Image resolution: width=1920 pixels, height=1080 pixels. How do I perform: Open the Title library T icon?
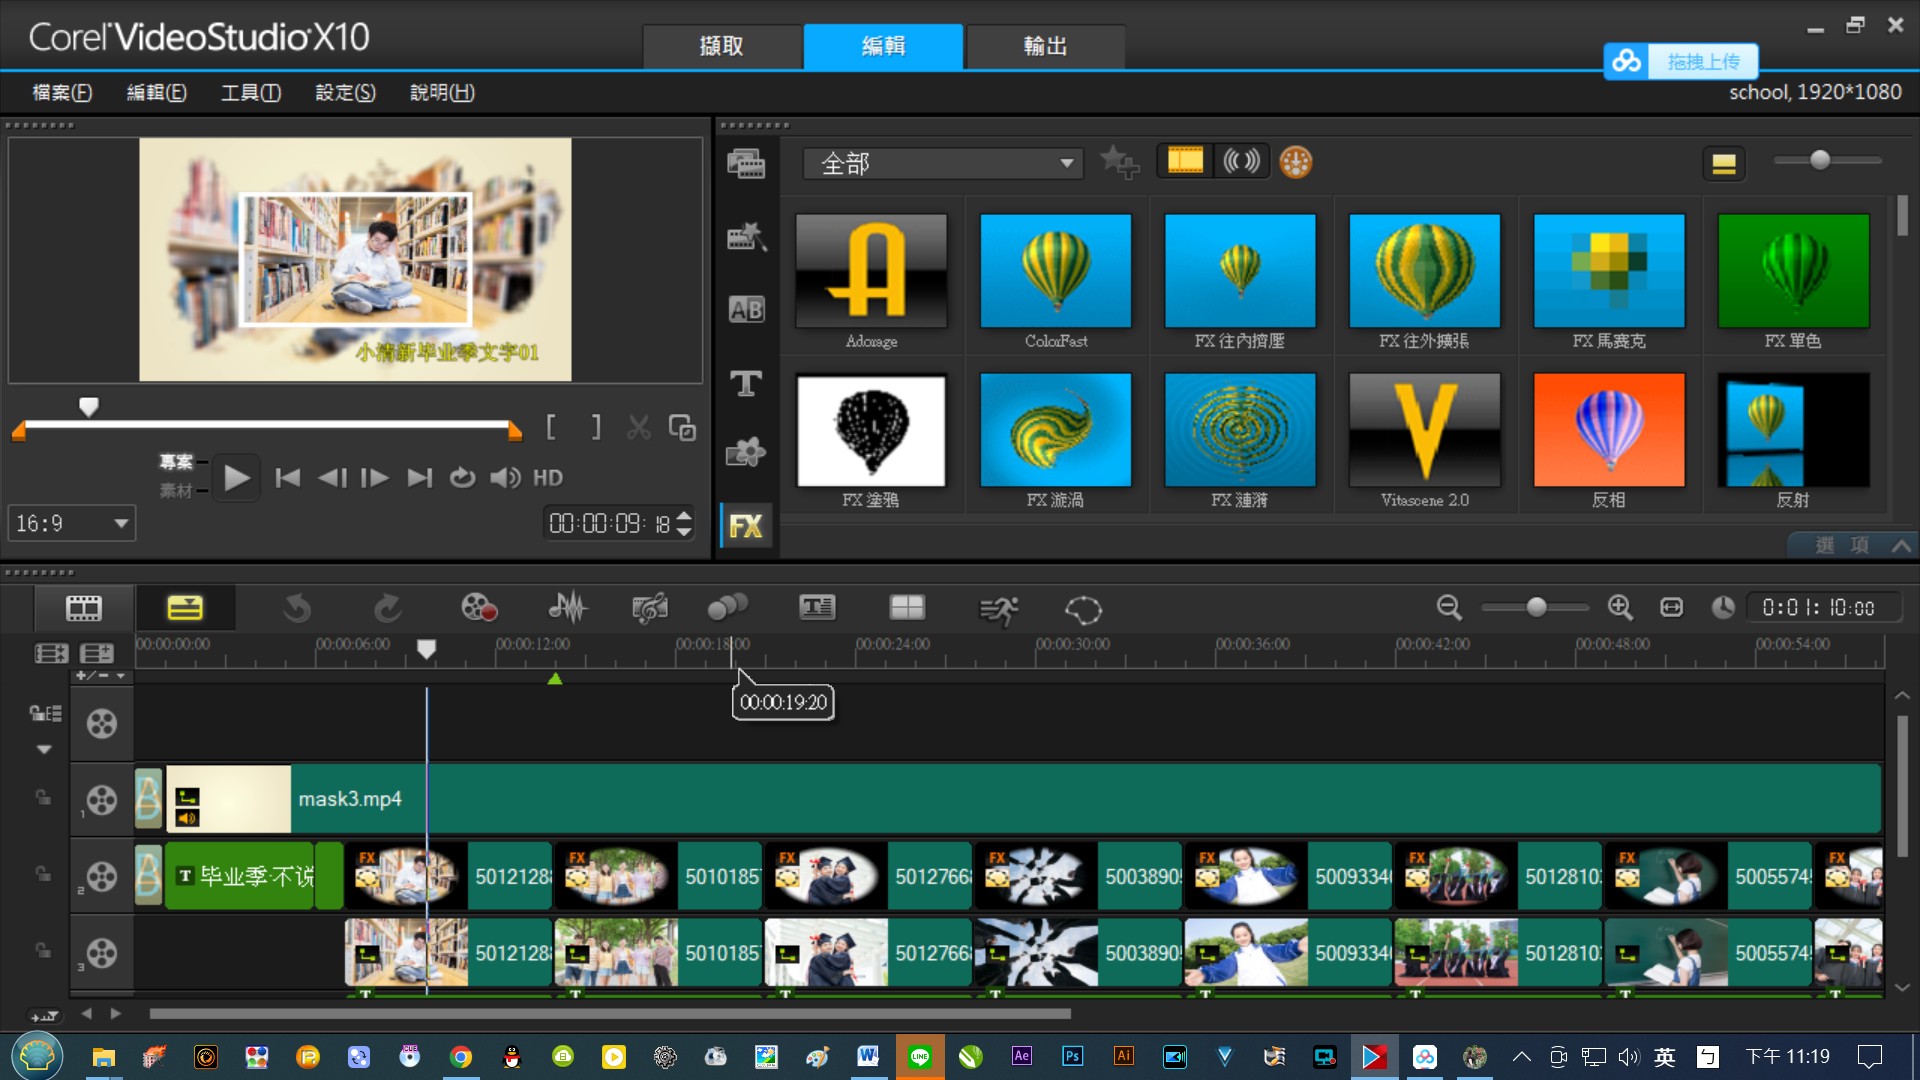coord(746,383)
